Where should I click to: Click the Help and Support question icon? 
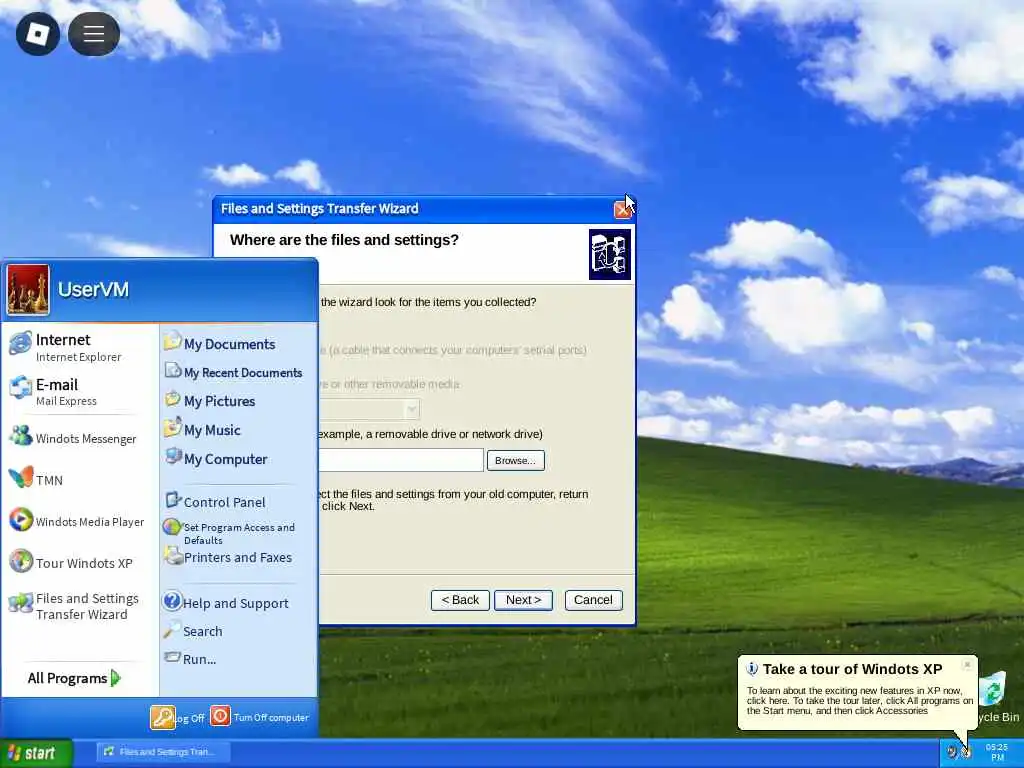tap(172, 600)
